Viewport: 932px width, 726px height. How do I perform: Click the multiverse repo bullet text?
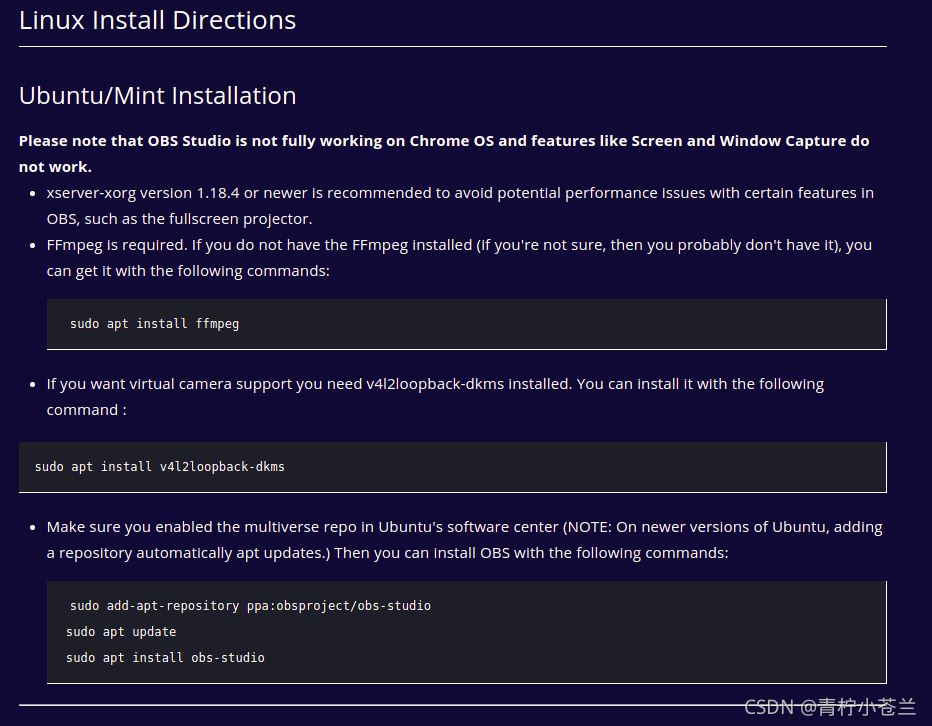pos(464,527)
